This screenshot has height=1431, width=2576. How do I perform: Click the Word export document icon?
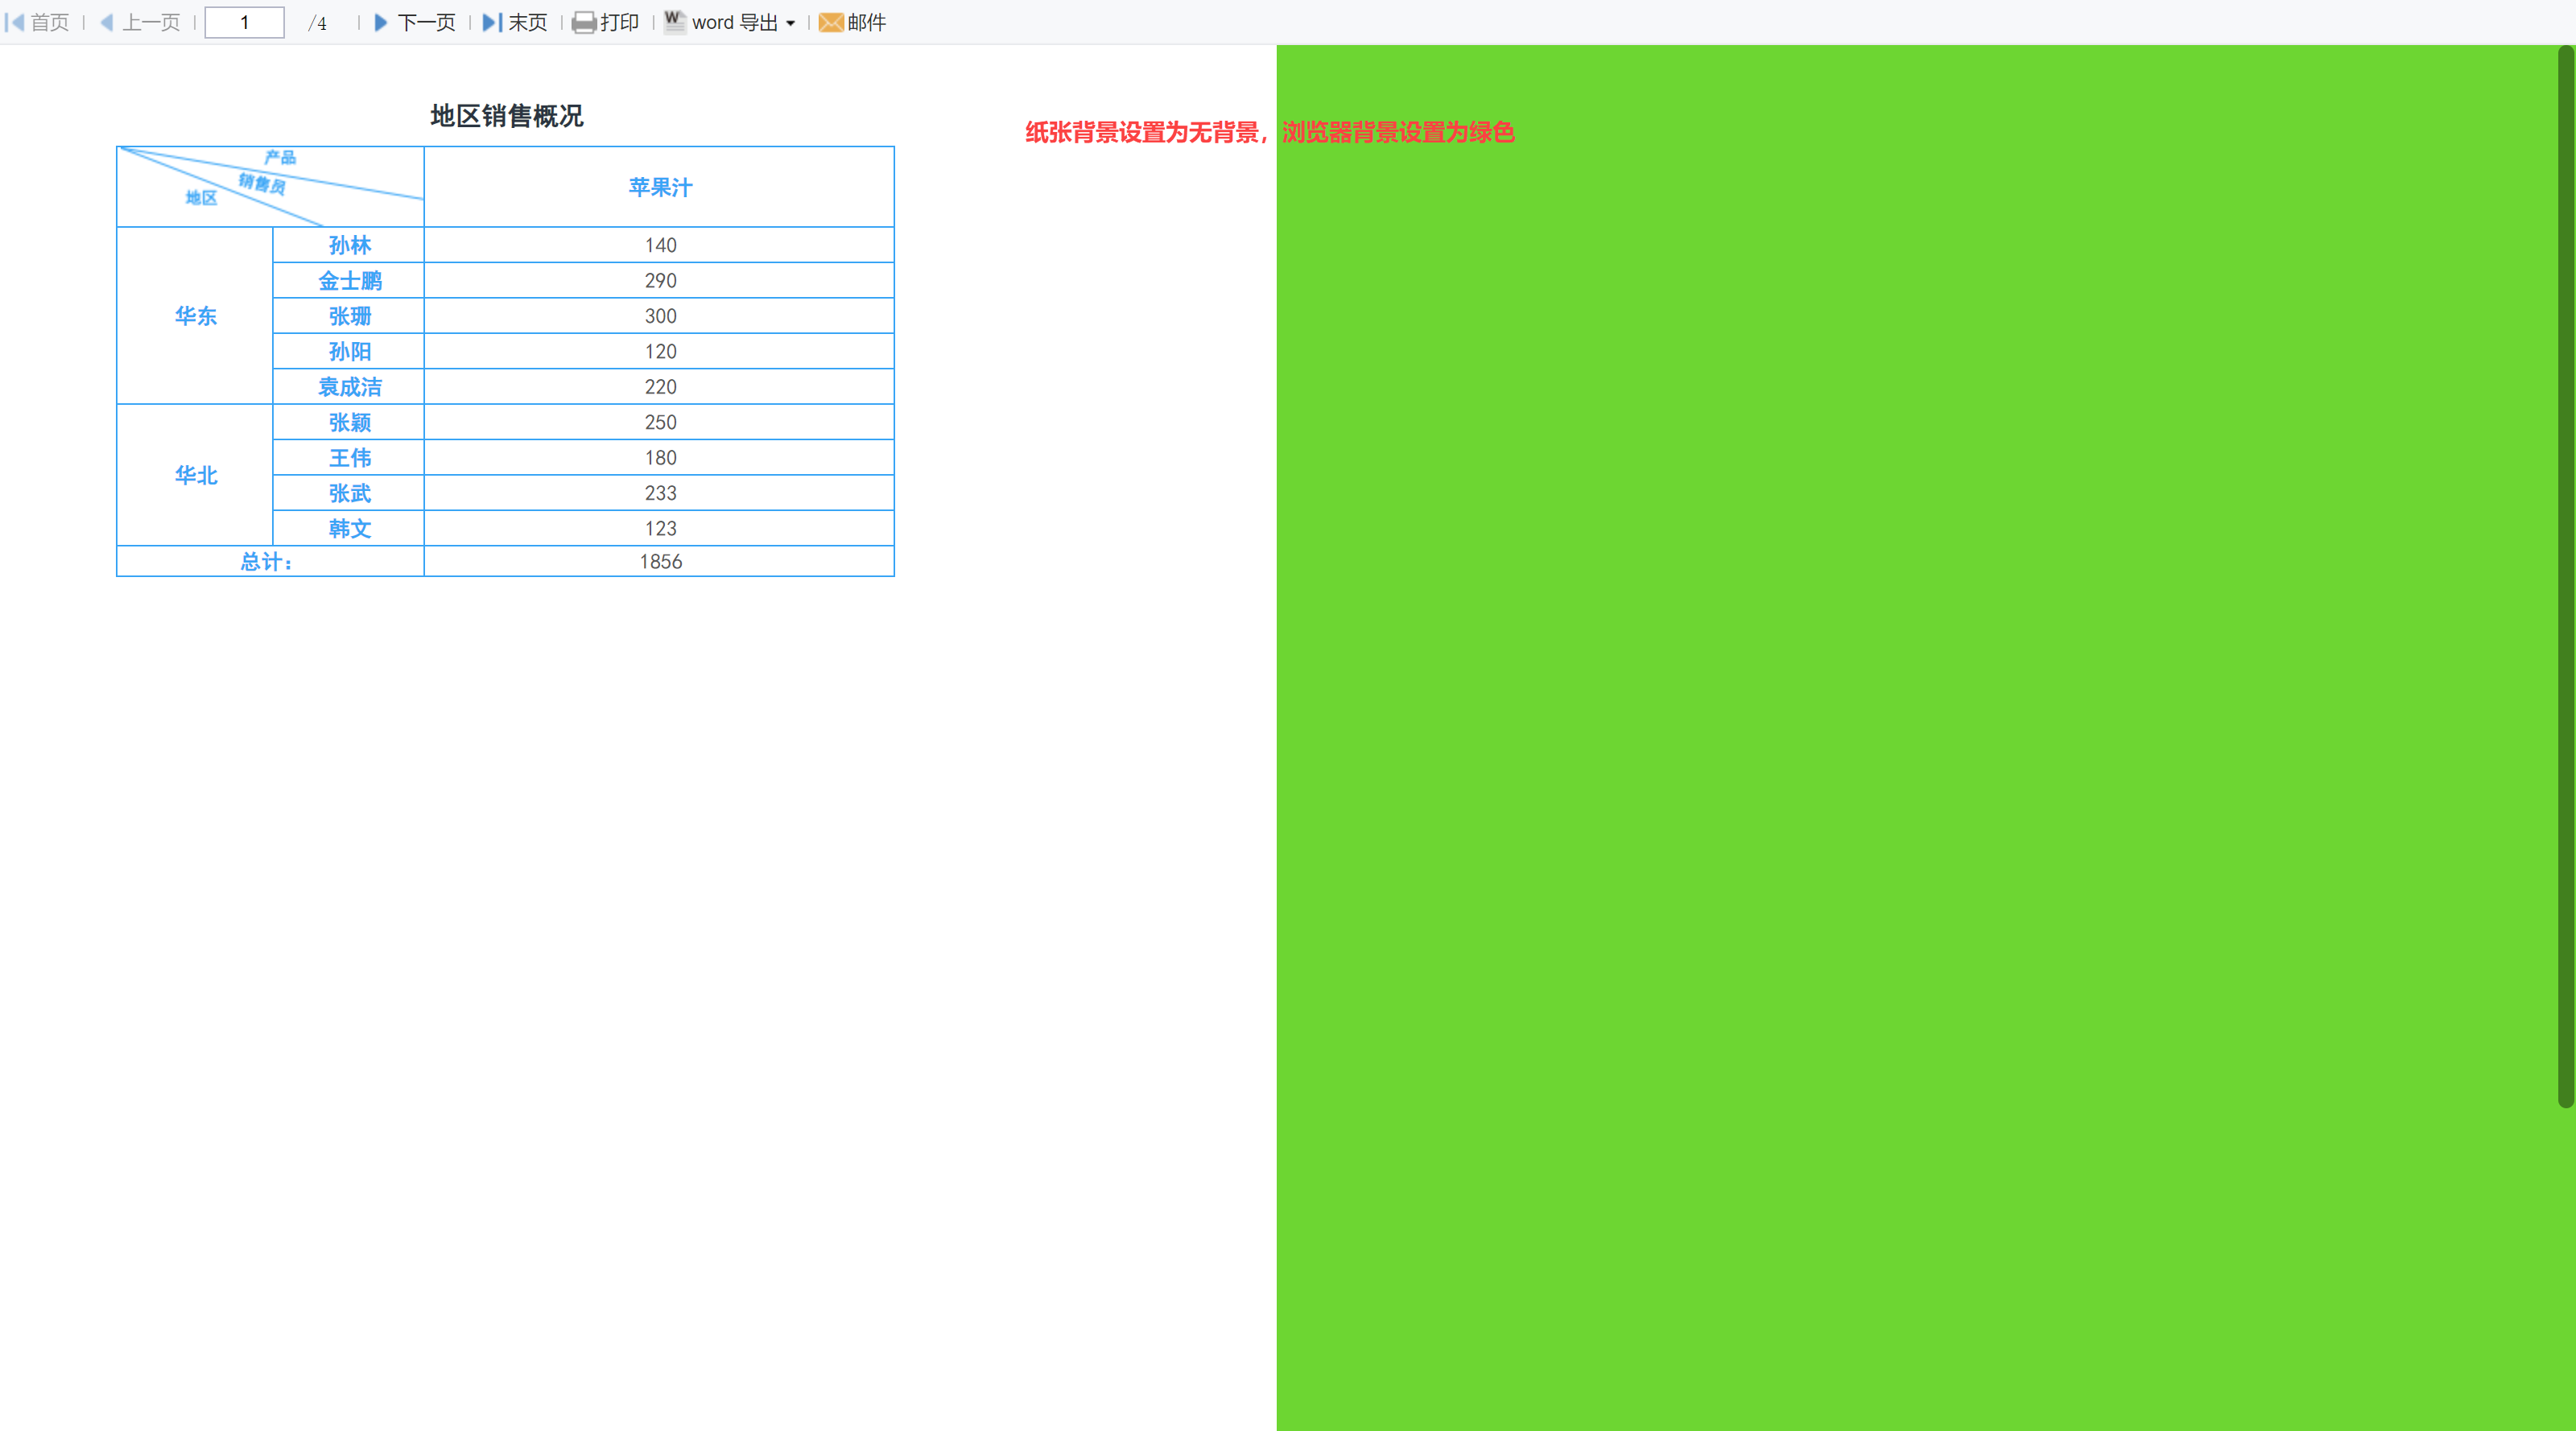[675, 22]
